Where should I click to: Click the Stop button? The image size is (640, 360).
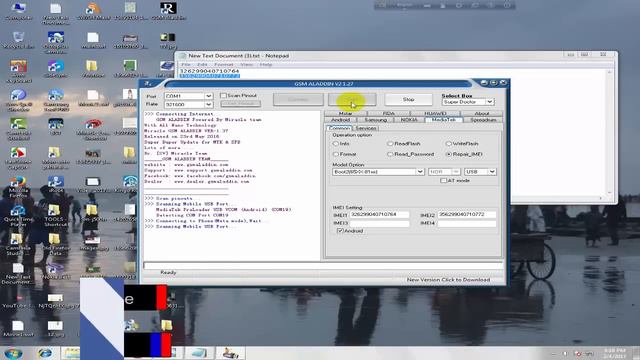408,99
